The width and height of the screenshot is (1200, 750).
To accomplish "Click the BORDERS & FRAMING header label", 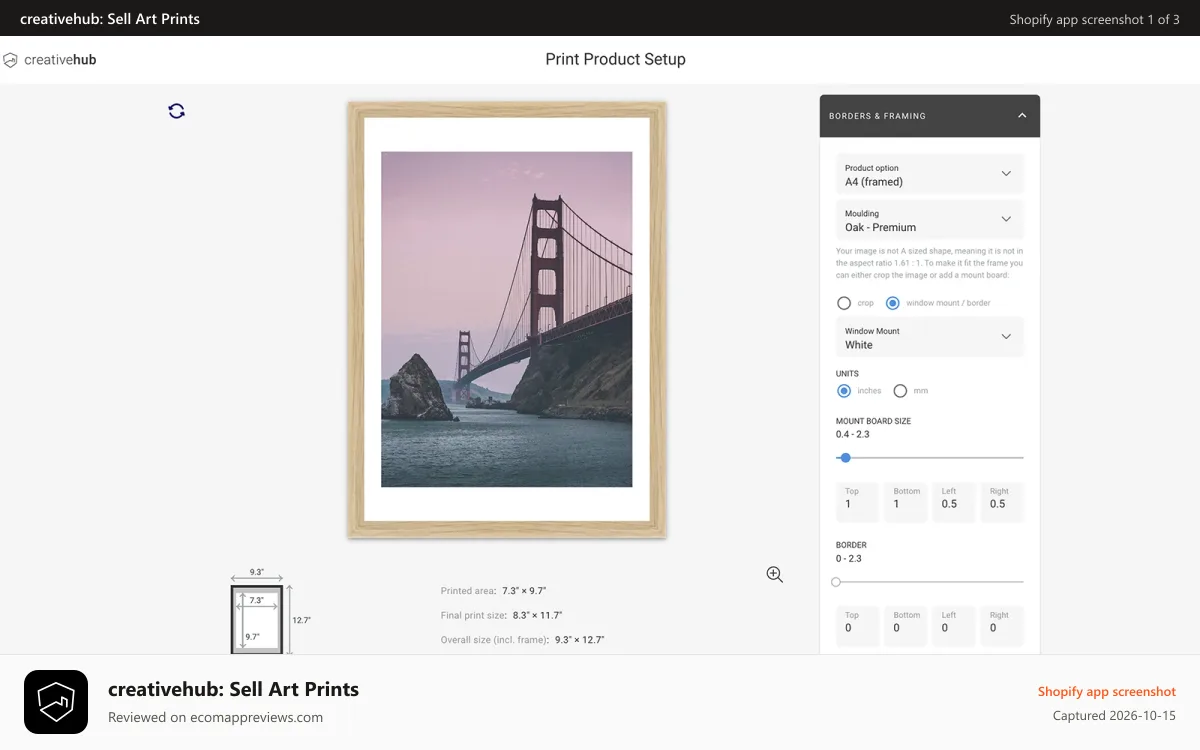I will click(x=878, y=116).
